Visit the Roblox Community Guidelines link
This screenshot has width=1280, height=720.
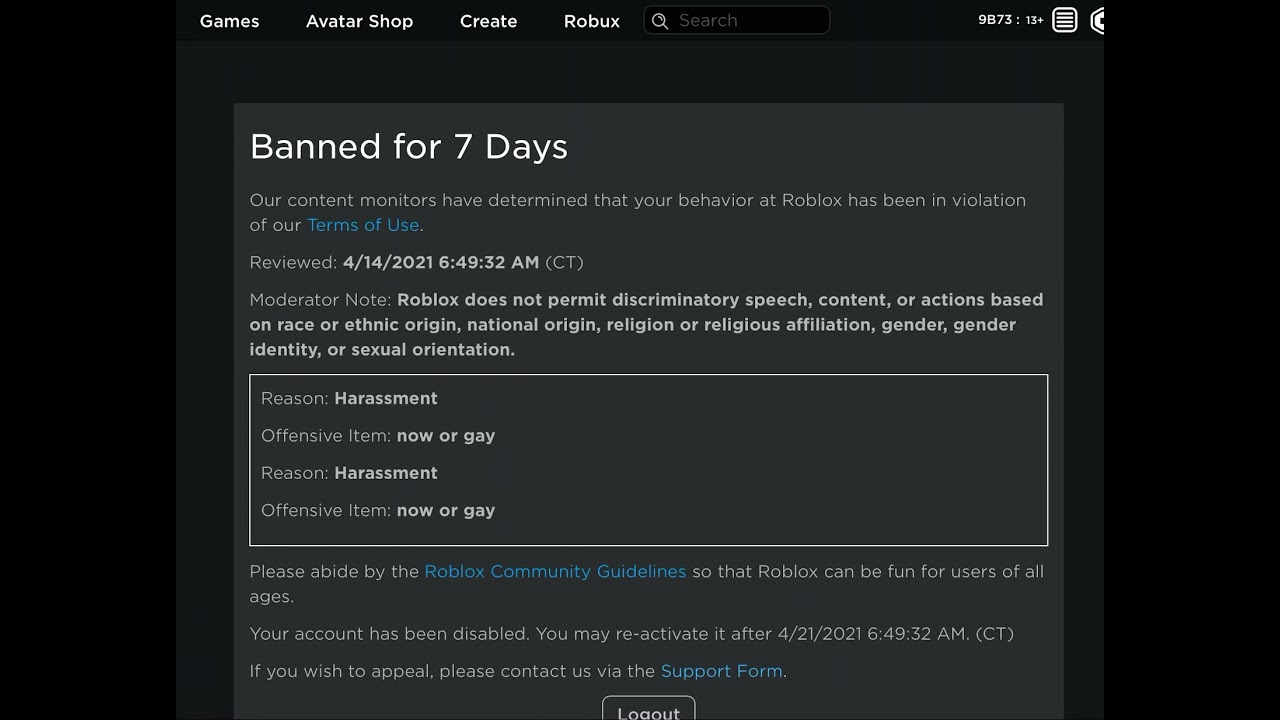pyautogui.click(x=555, y=572)
